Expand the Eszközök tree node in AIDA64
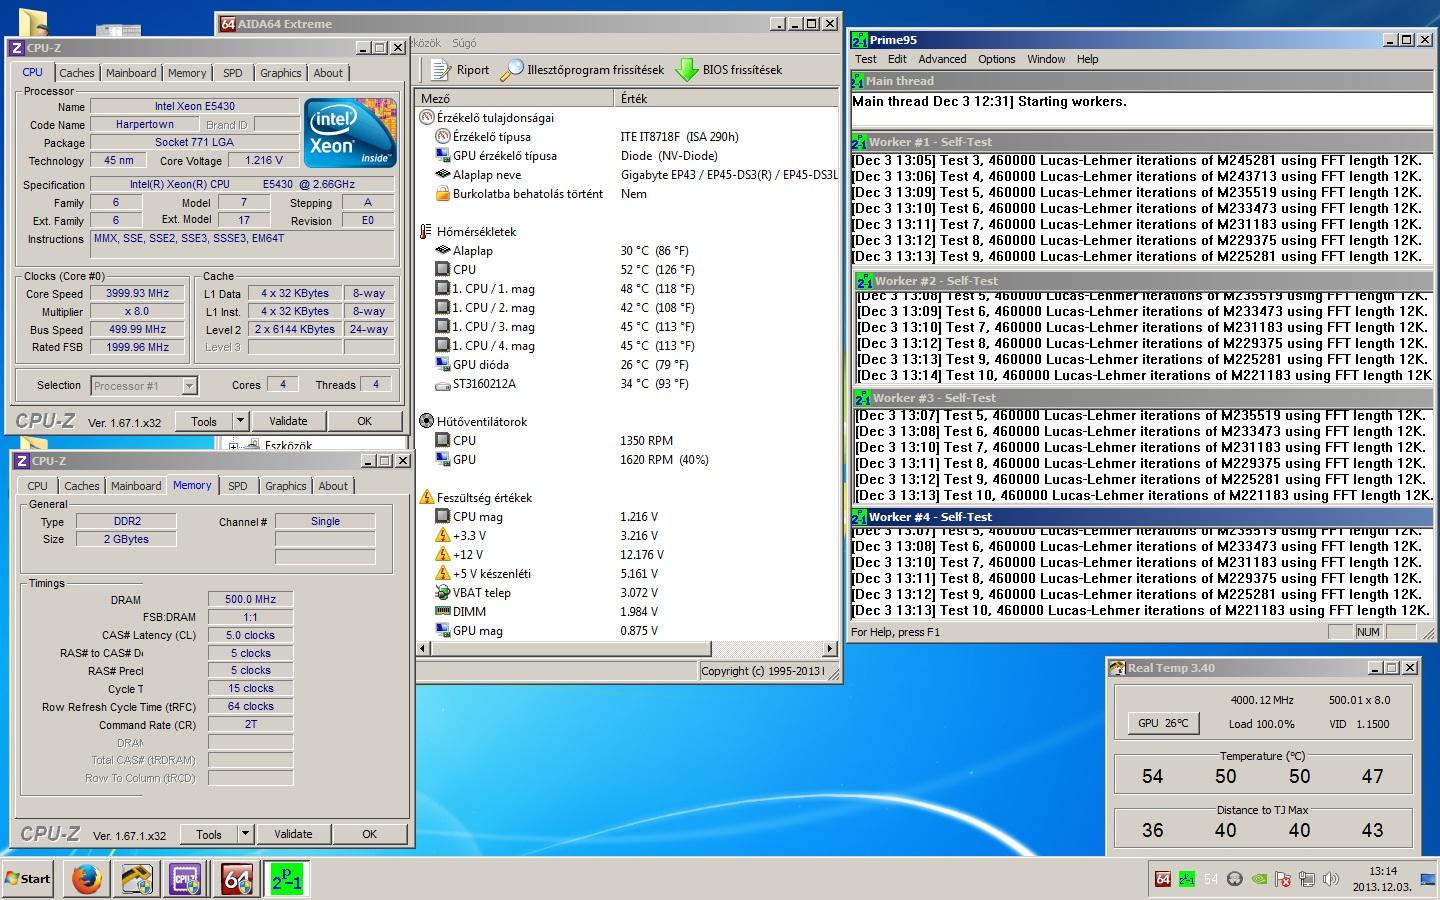 click(x=233, y=446)
